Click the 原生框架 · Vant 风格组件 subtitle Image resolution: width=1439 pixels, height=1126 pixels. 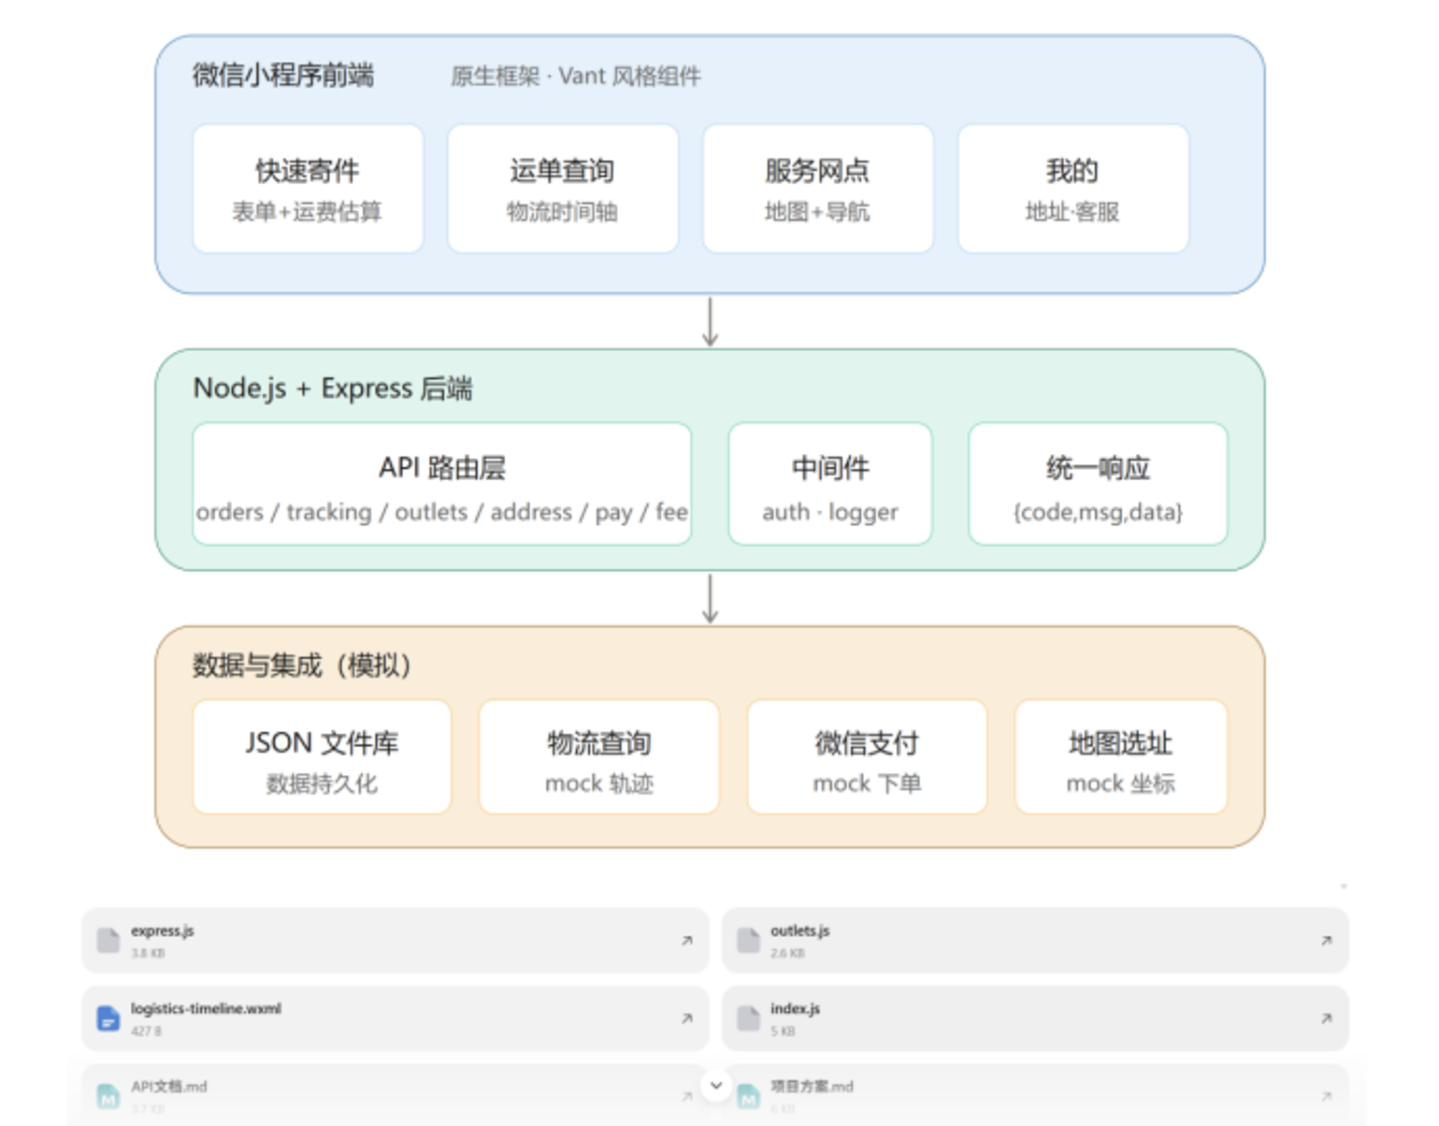pos(576,76)
